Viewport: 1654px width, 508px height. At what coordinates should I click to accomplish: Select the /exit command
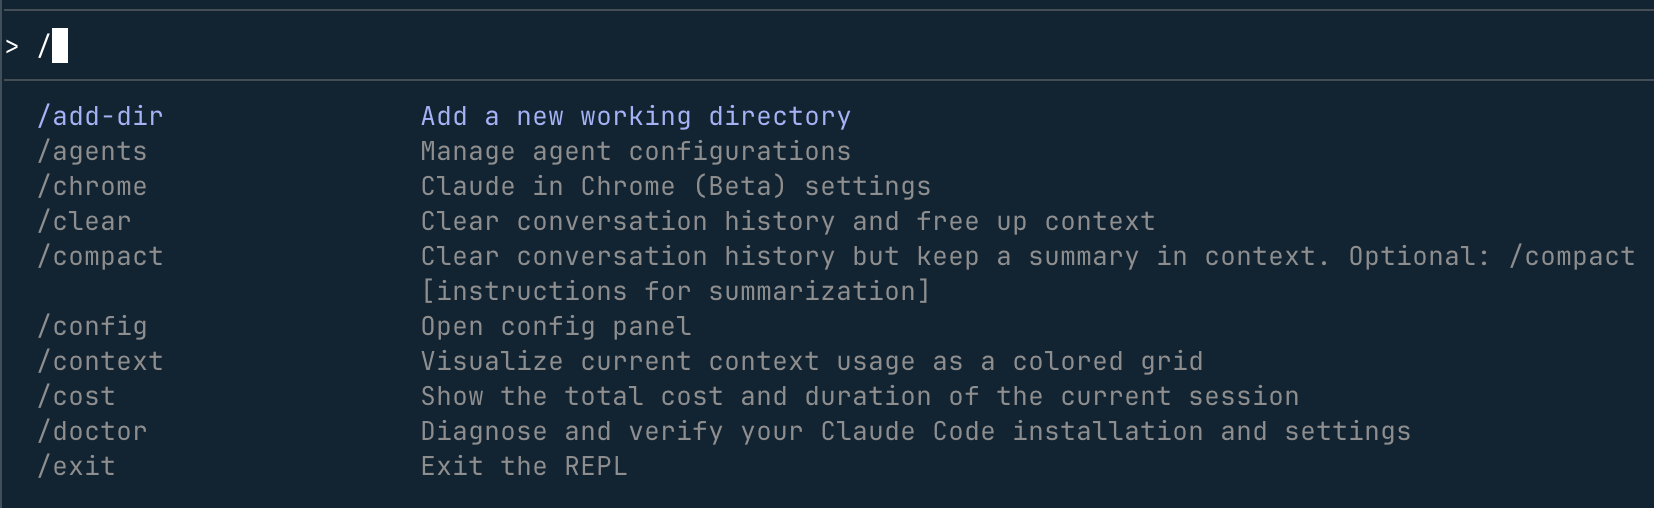point(76,467)
